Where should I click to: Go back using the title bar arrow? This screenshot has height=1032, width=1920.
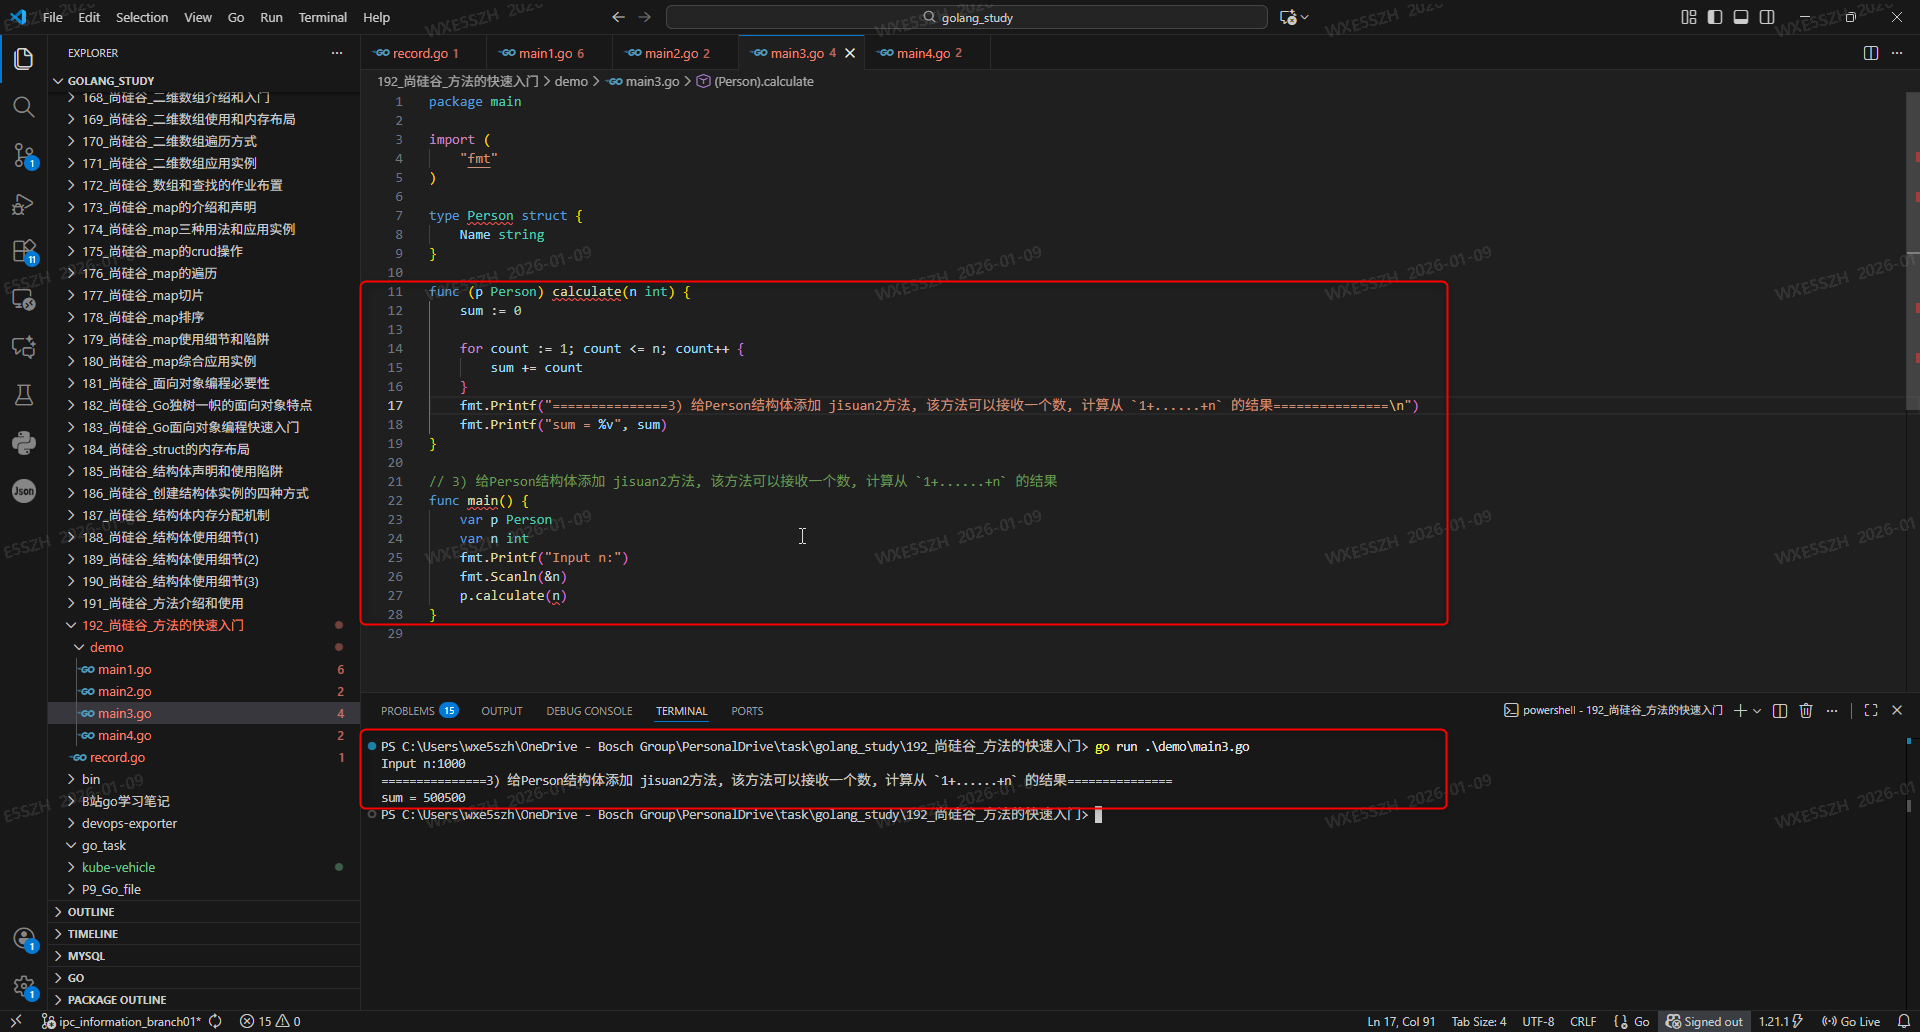click(618, 17)
